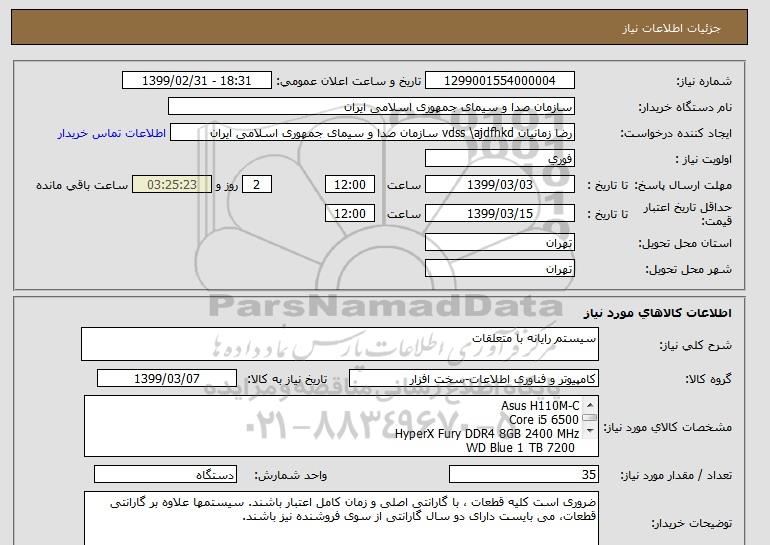Click inside the buyer notes text area
The height and width of the screenshot is (545, 770).
pyautogui.click(x=341, y=518)
